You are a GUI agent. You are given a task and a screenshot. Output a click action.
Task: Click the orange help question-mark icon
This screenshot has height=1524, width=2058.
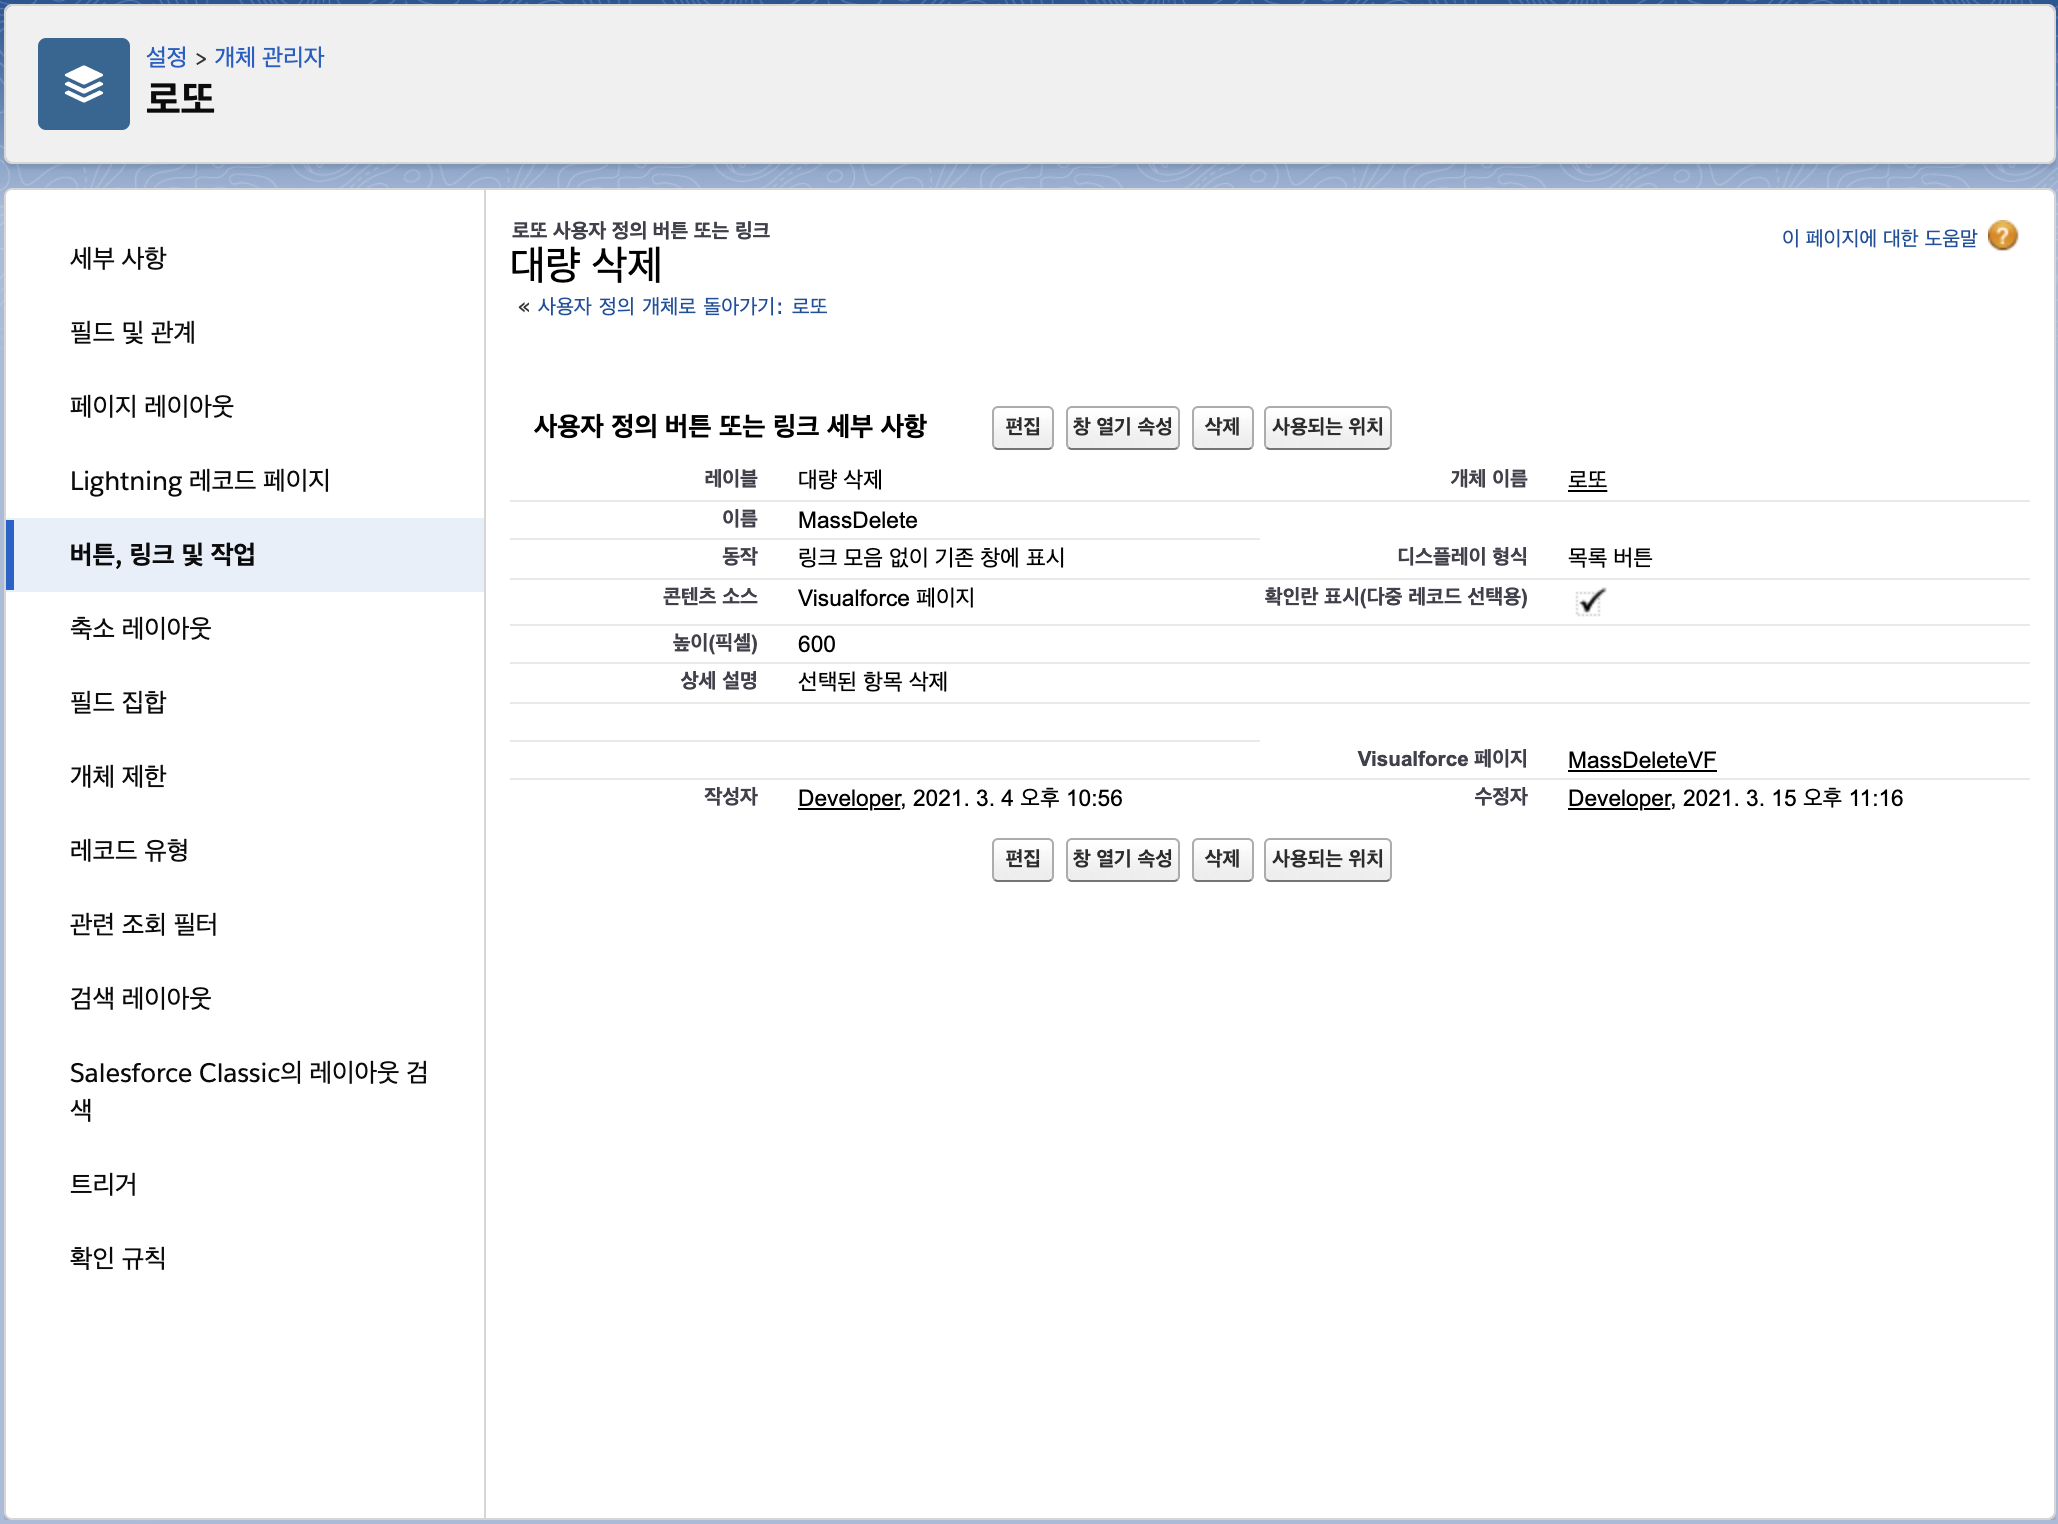(x=2002, y=236)
